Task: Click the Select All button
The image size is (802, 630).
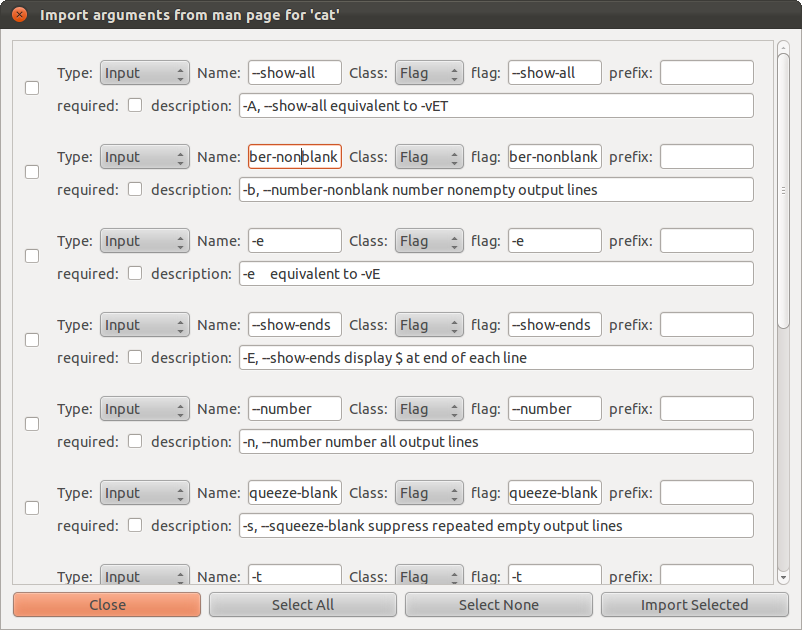Action: (303, 605)
